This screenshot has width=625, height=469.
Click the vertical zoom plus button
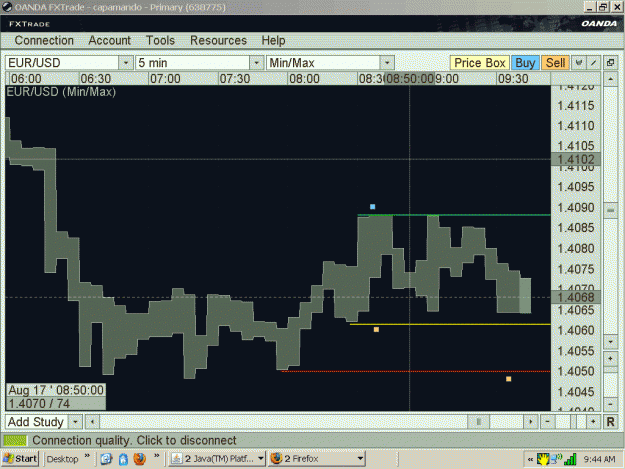(610, 358)
